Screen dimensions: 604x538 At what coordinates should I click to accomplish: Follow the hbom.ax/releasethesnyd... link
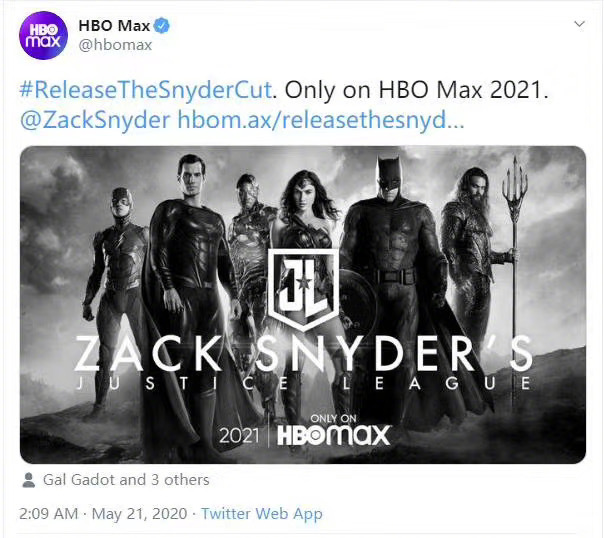pyautogui.click(x=320, y=120)
